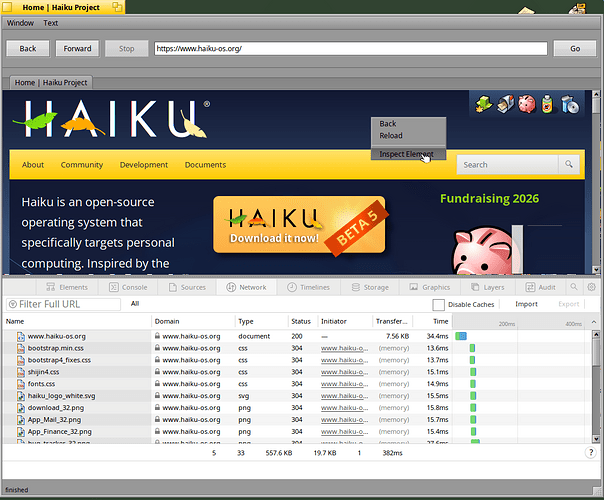This screenshot has width=604, height=500.
Task: Open the Development navigation link
Action: pyautogui.click(x=144, y=165)
